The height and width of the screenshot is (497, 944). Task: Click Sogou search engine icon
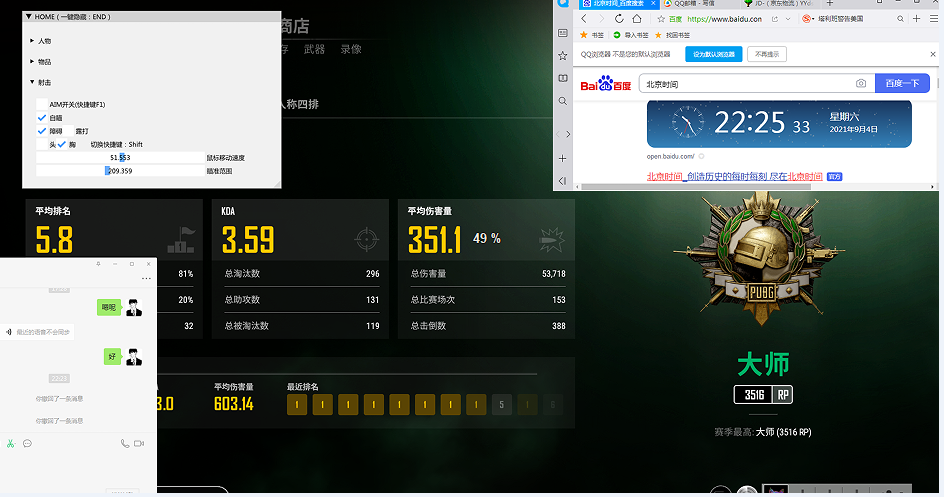pyautogui.click(x=806, y=19)
